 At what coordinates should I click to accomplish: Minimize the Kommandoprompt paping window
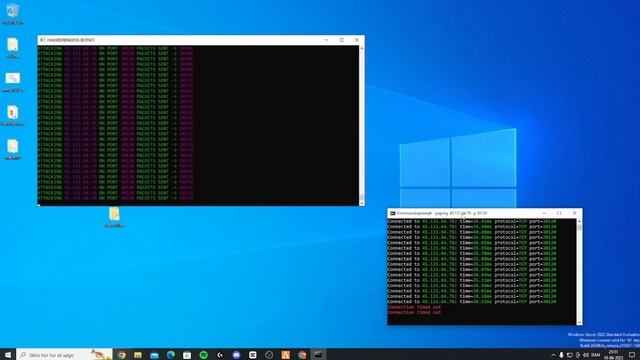pos(544,213)
